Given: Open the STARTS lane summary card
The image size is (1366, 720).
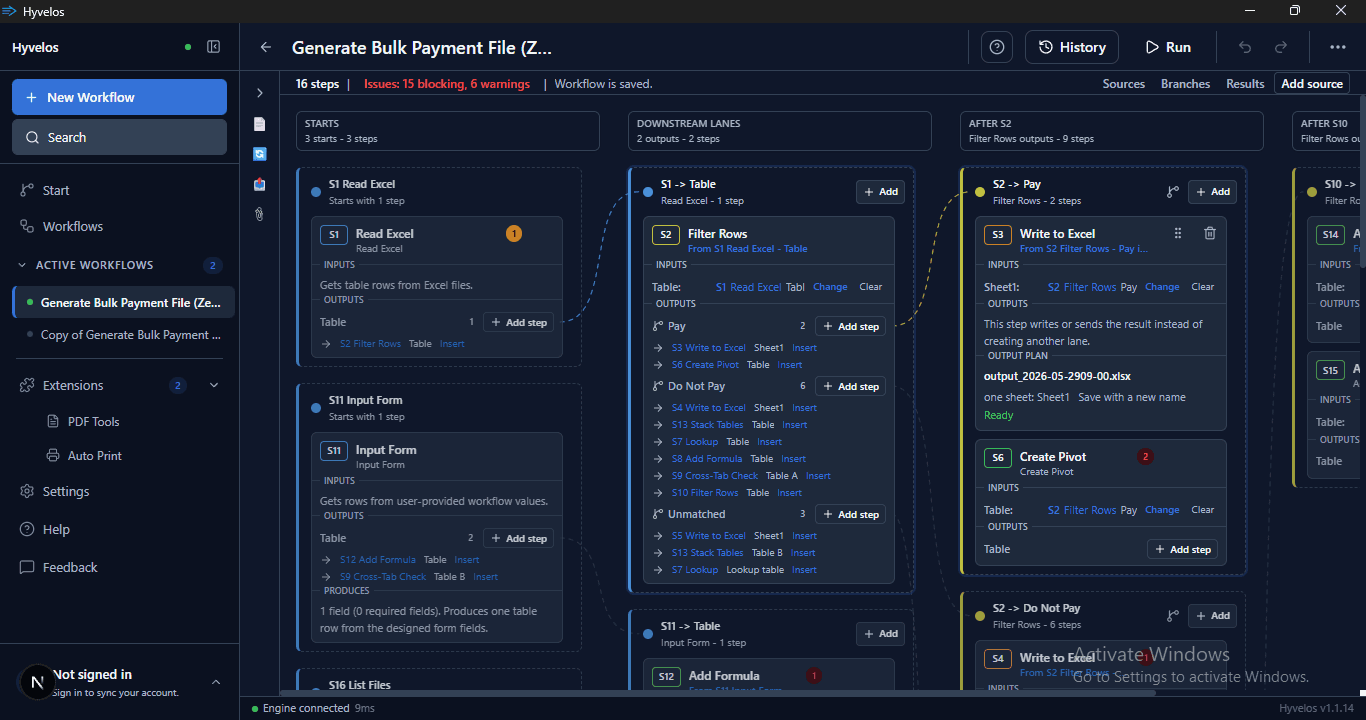Looking at the screenshot, I should click(448, 131).
